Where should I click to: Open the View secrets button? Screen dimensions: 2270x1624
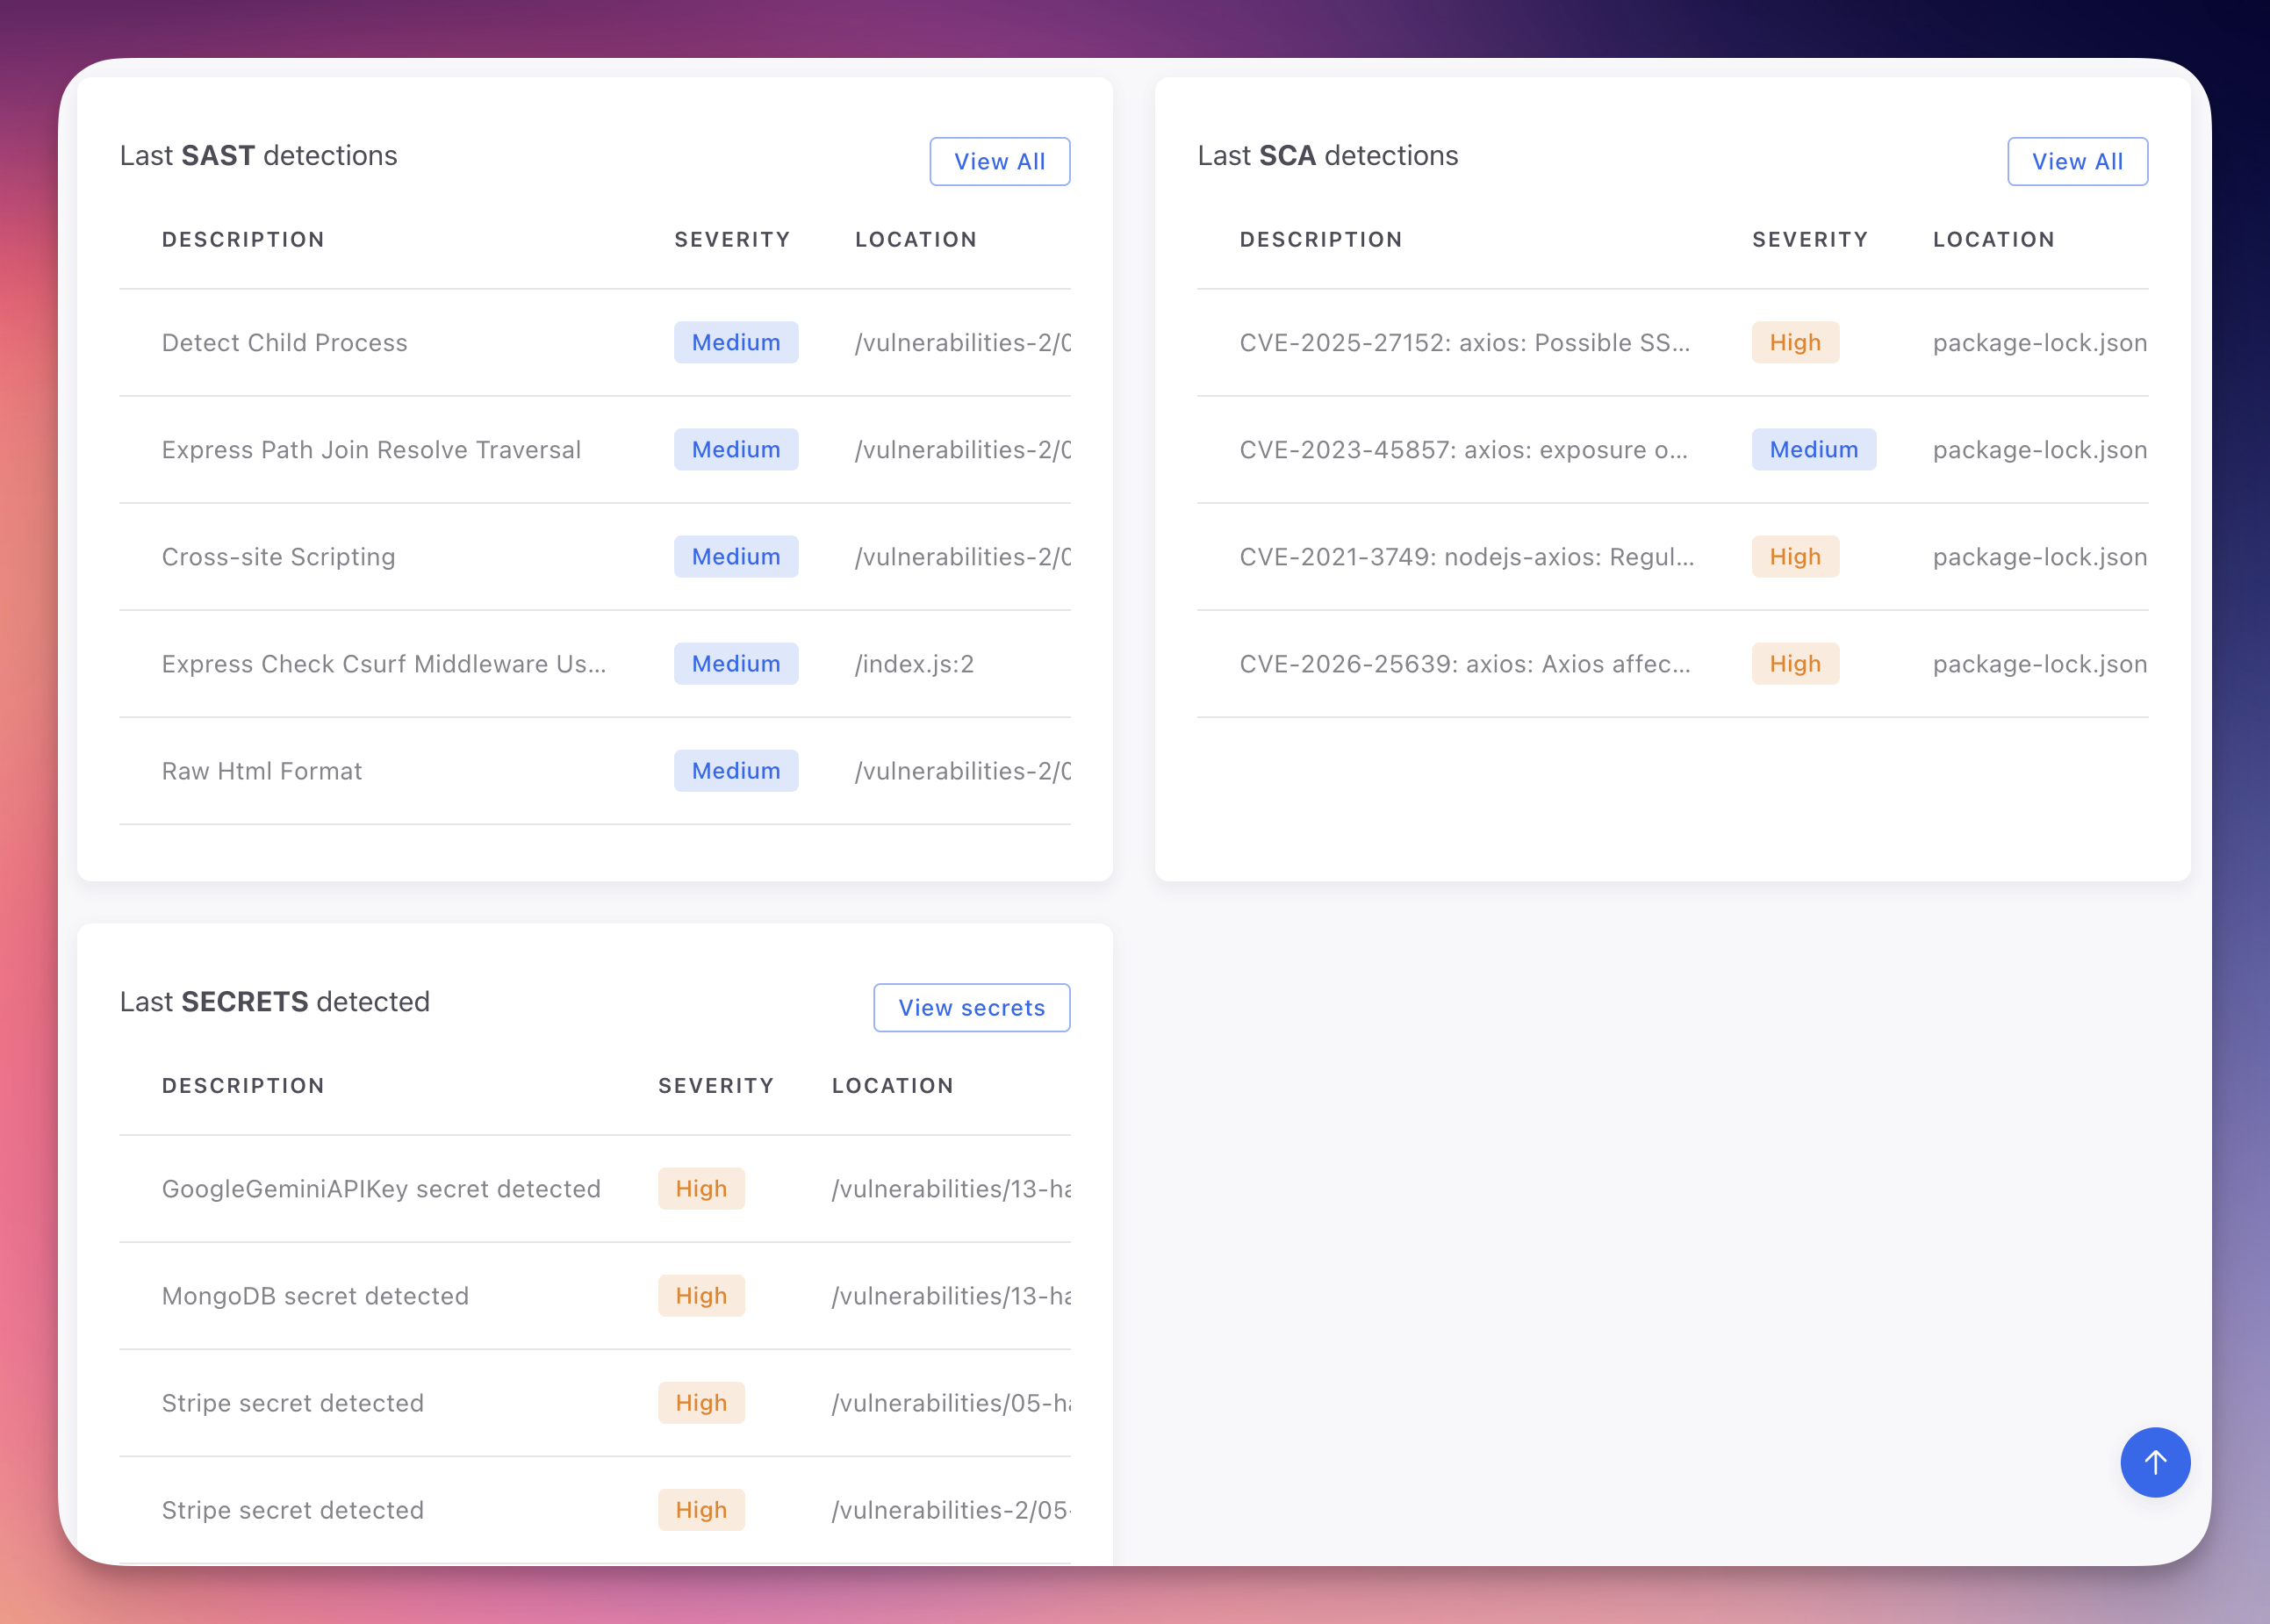[971, 1007]
